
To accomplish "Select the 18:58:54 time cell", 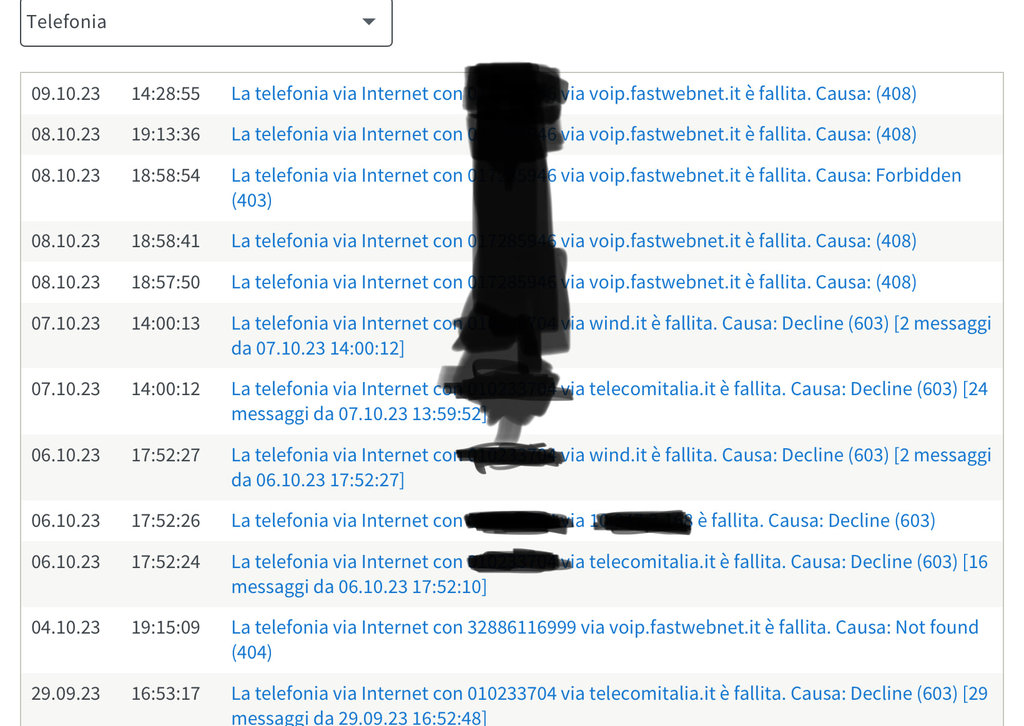I will 166,176.
